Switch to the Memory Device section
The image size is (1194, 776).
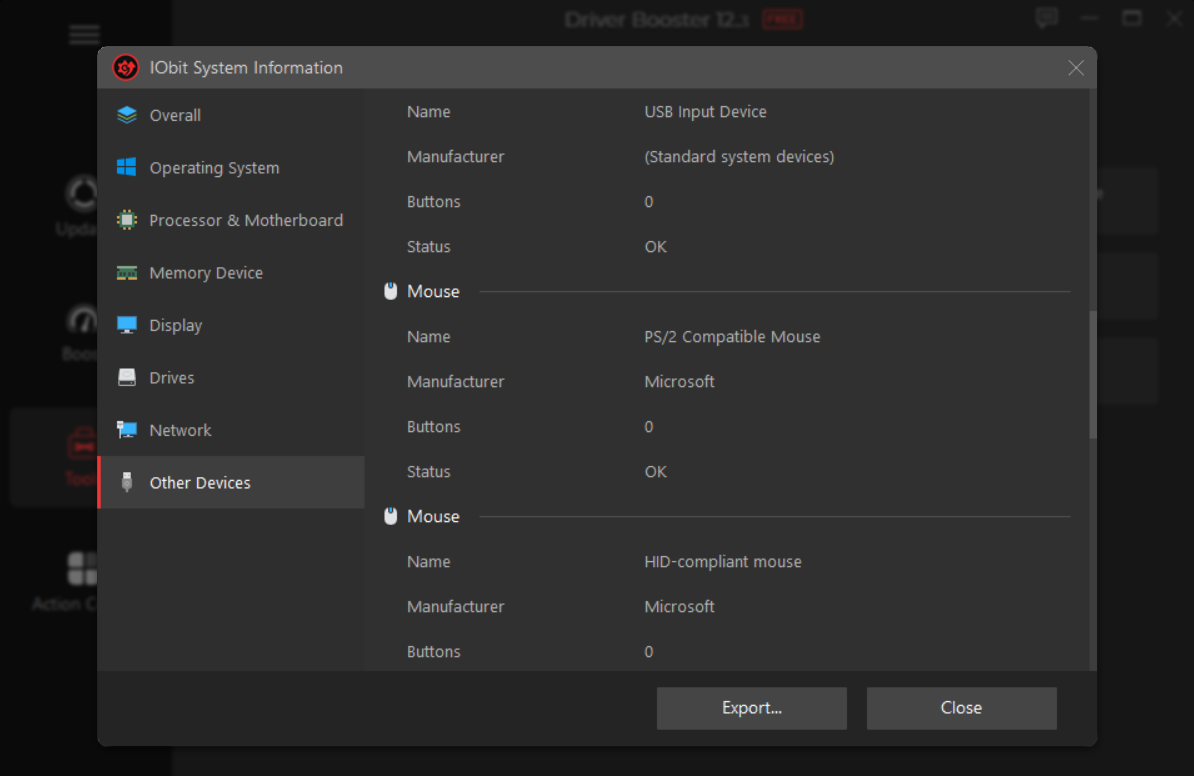pos(206,273)
